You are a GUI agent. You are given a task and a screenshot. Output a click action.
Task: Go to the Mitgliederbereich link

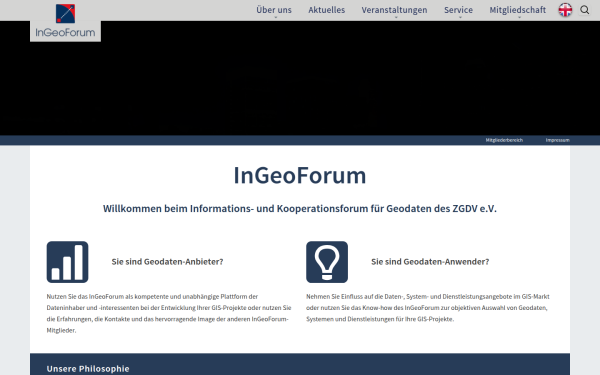tap(504, 140)
